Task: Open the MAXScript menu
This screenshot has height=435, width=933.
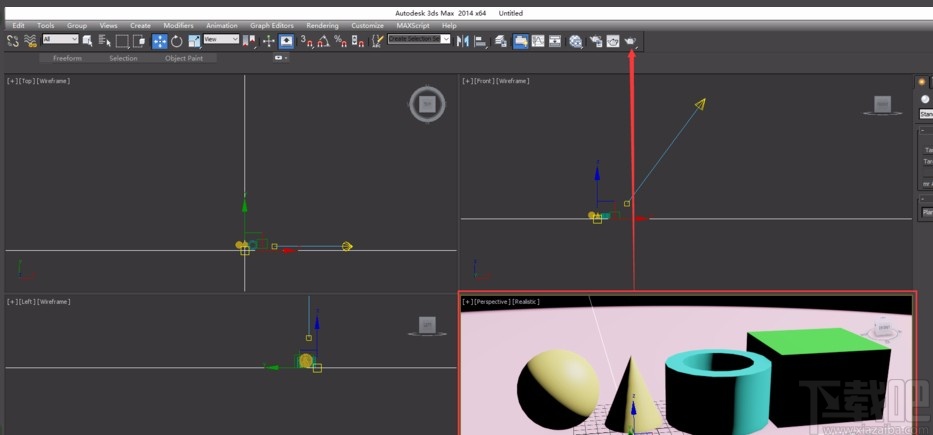Action: point(413,26)
